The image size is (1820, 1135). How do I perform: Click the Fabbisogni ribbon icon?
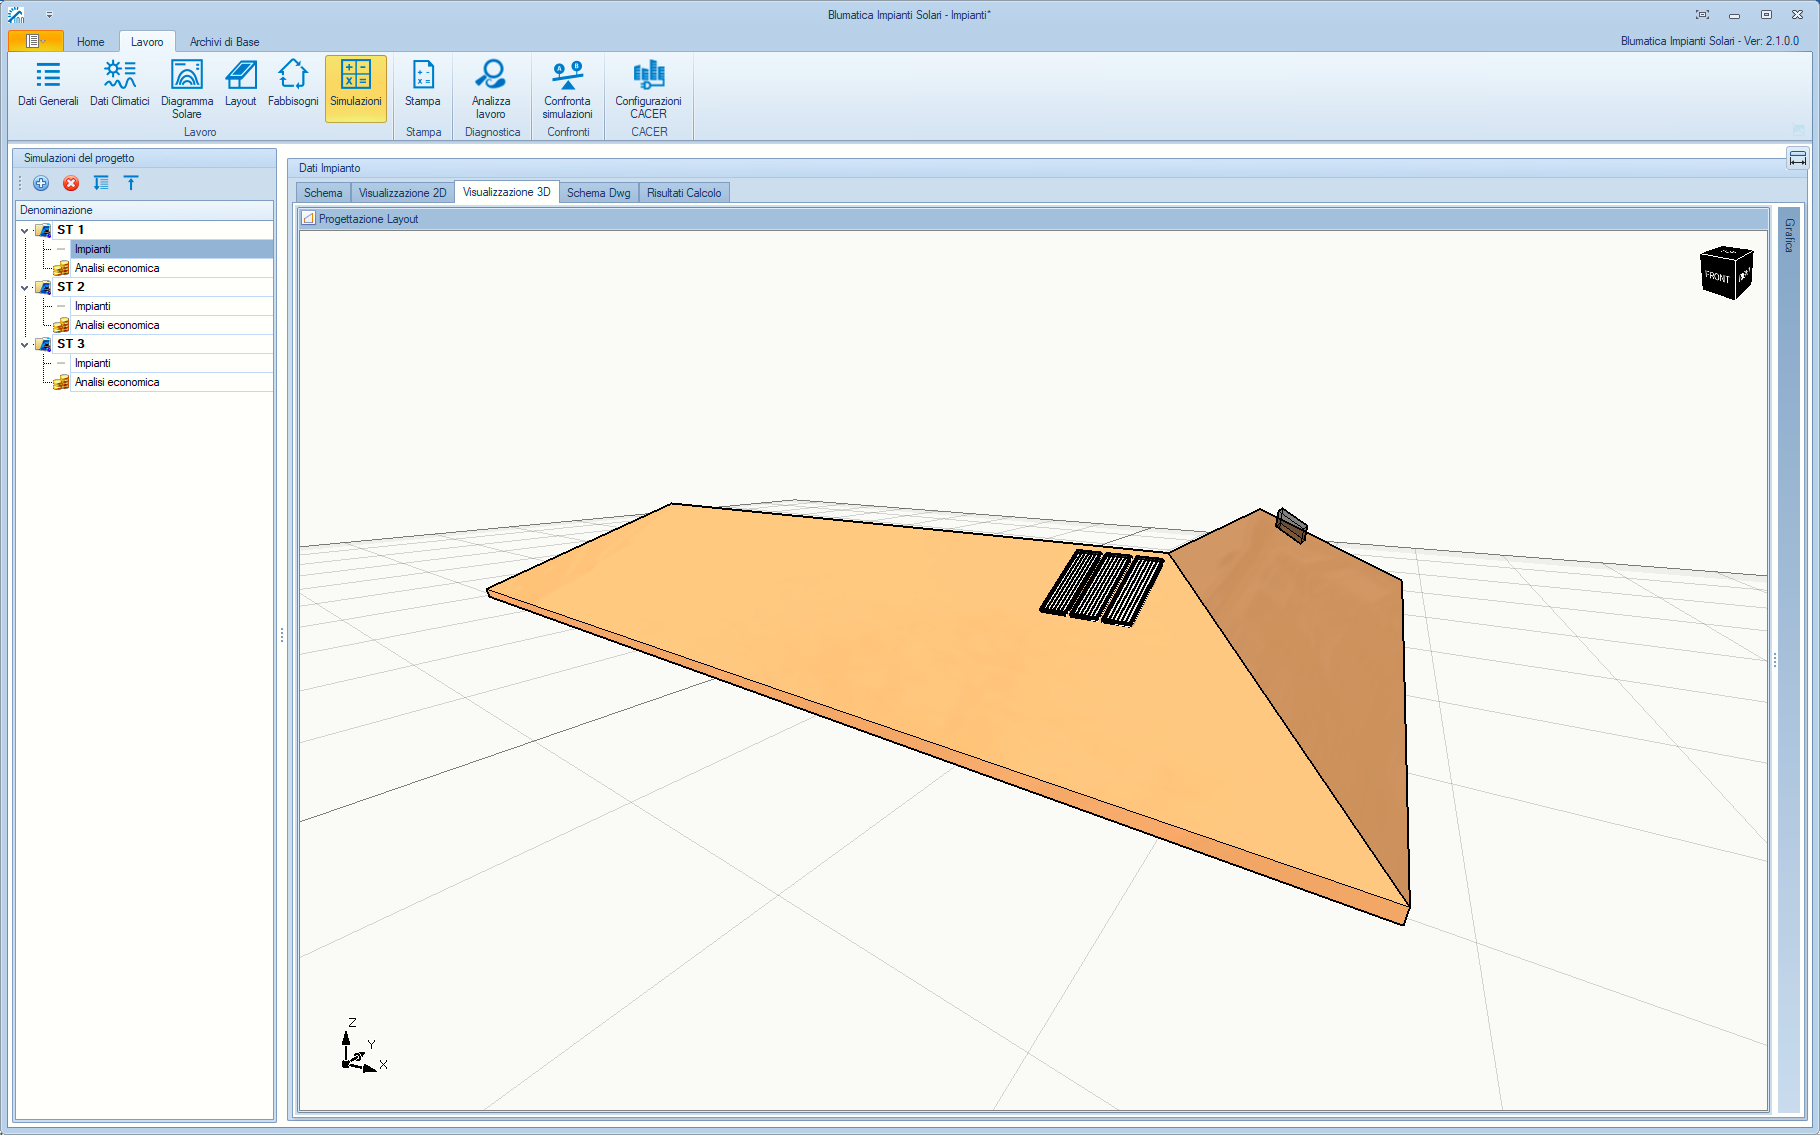click(x=293, y=84)
